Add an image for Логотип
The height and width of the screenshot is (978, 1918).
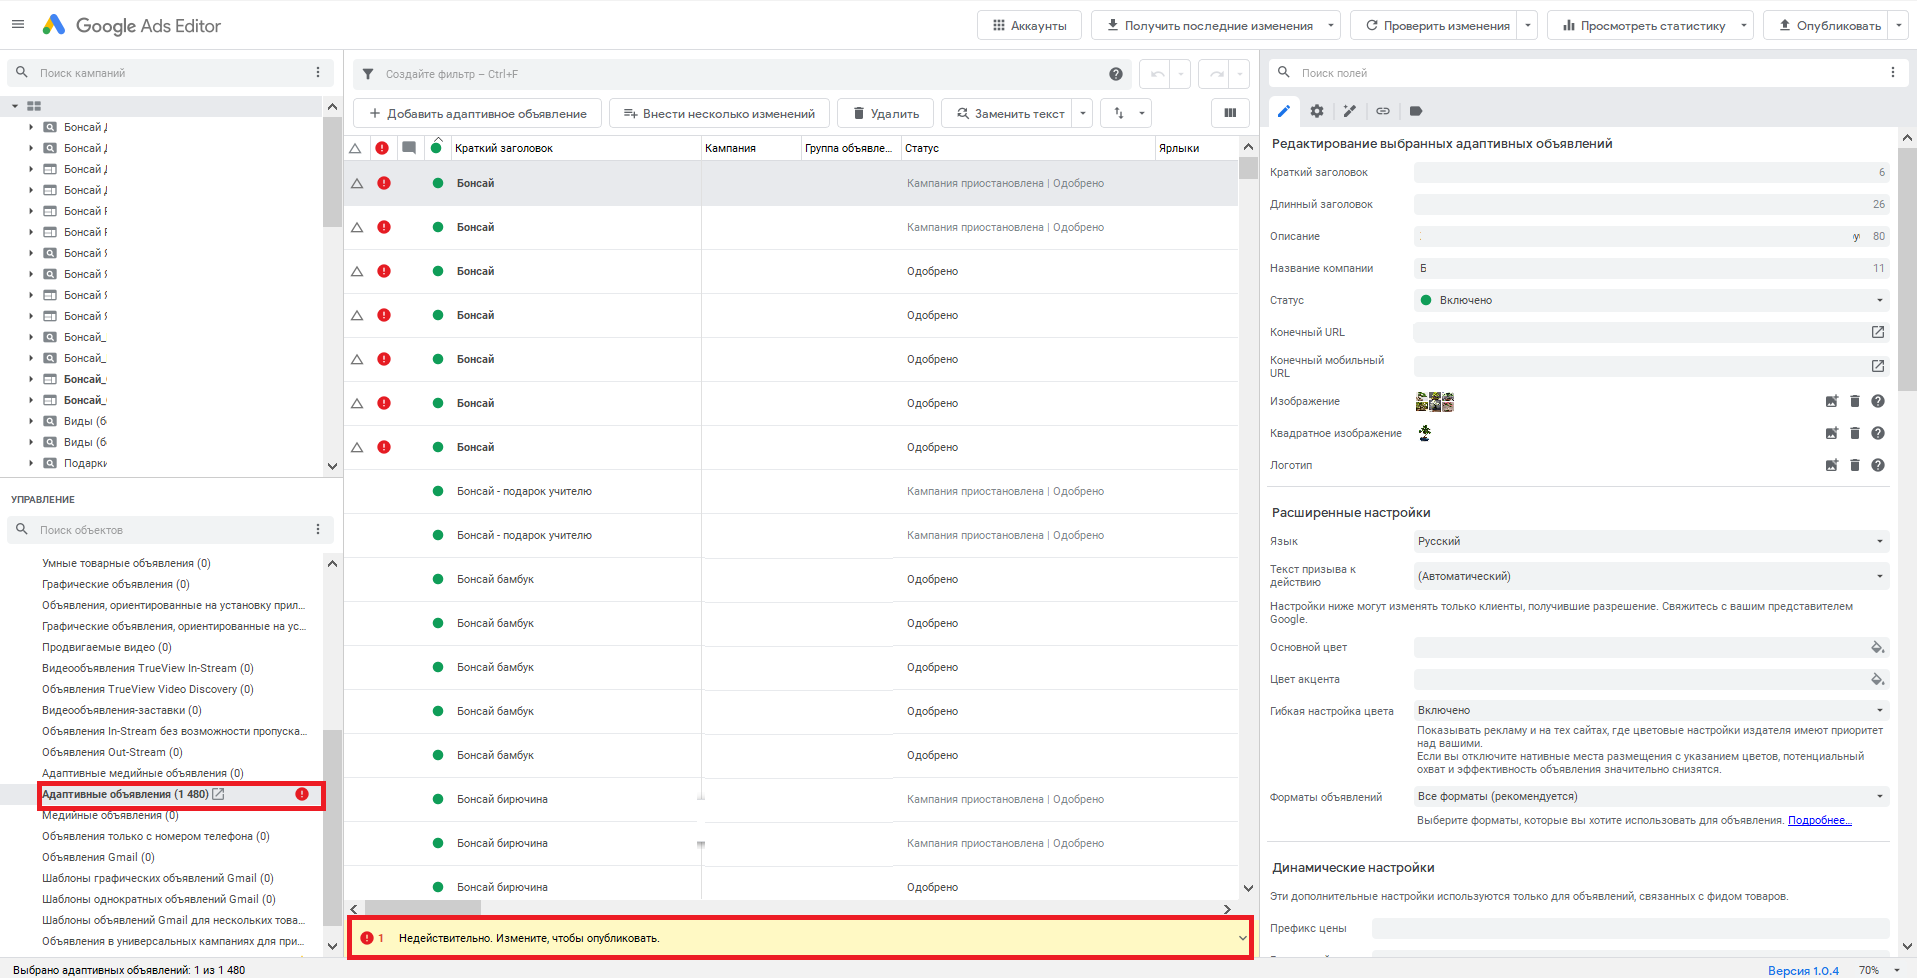pos(1831,465)
